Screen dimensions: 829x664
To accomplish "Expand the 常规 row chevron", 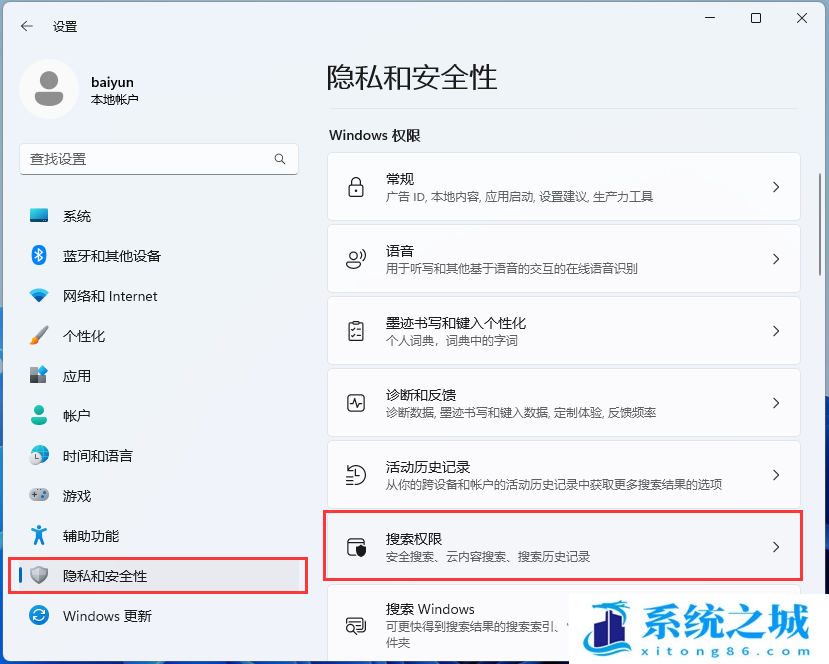I will pyautogui.click(x=775, y=187).
